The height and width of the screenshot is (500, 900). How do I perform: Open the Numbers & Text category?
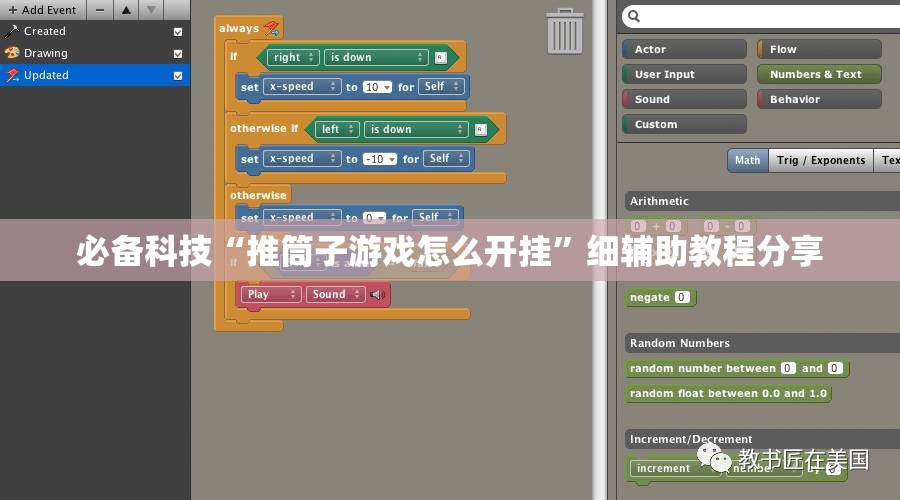coord(819,74)
